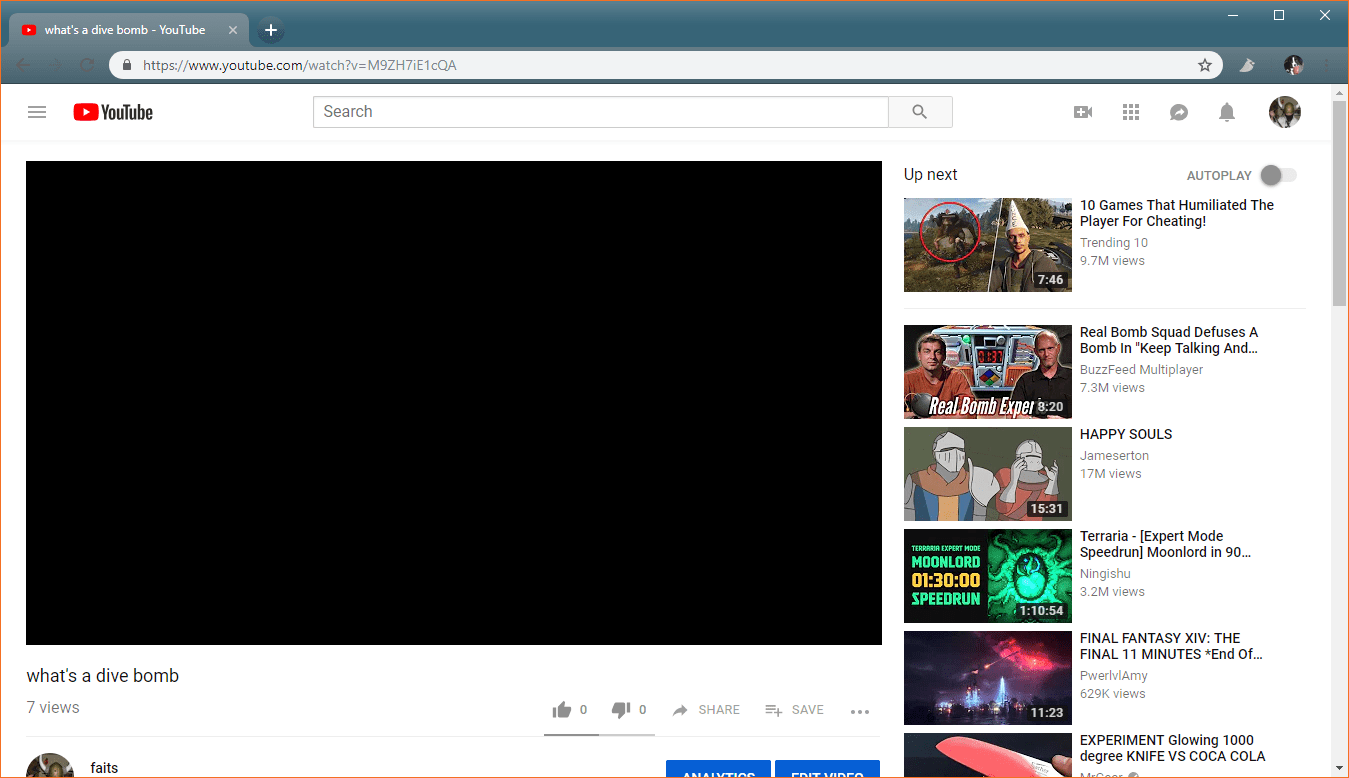Open a new browser tab
This screenshot has width=1349, height=778.
(270, 30)
